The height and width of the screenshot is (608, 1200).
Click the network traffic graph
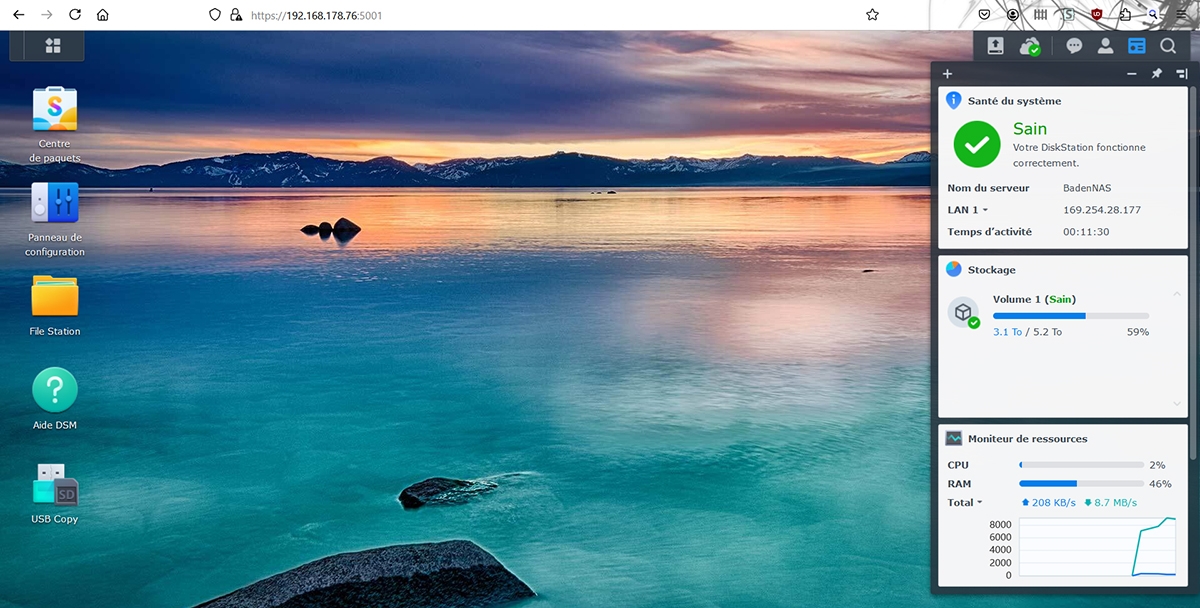[x=1098, y=547]
